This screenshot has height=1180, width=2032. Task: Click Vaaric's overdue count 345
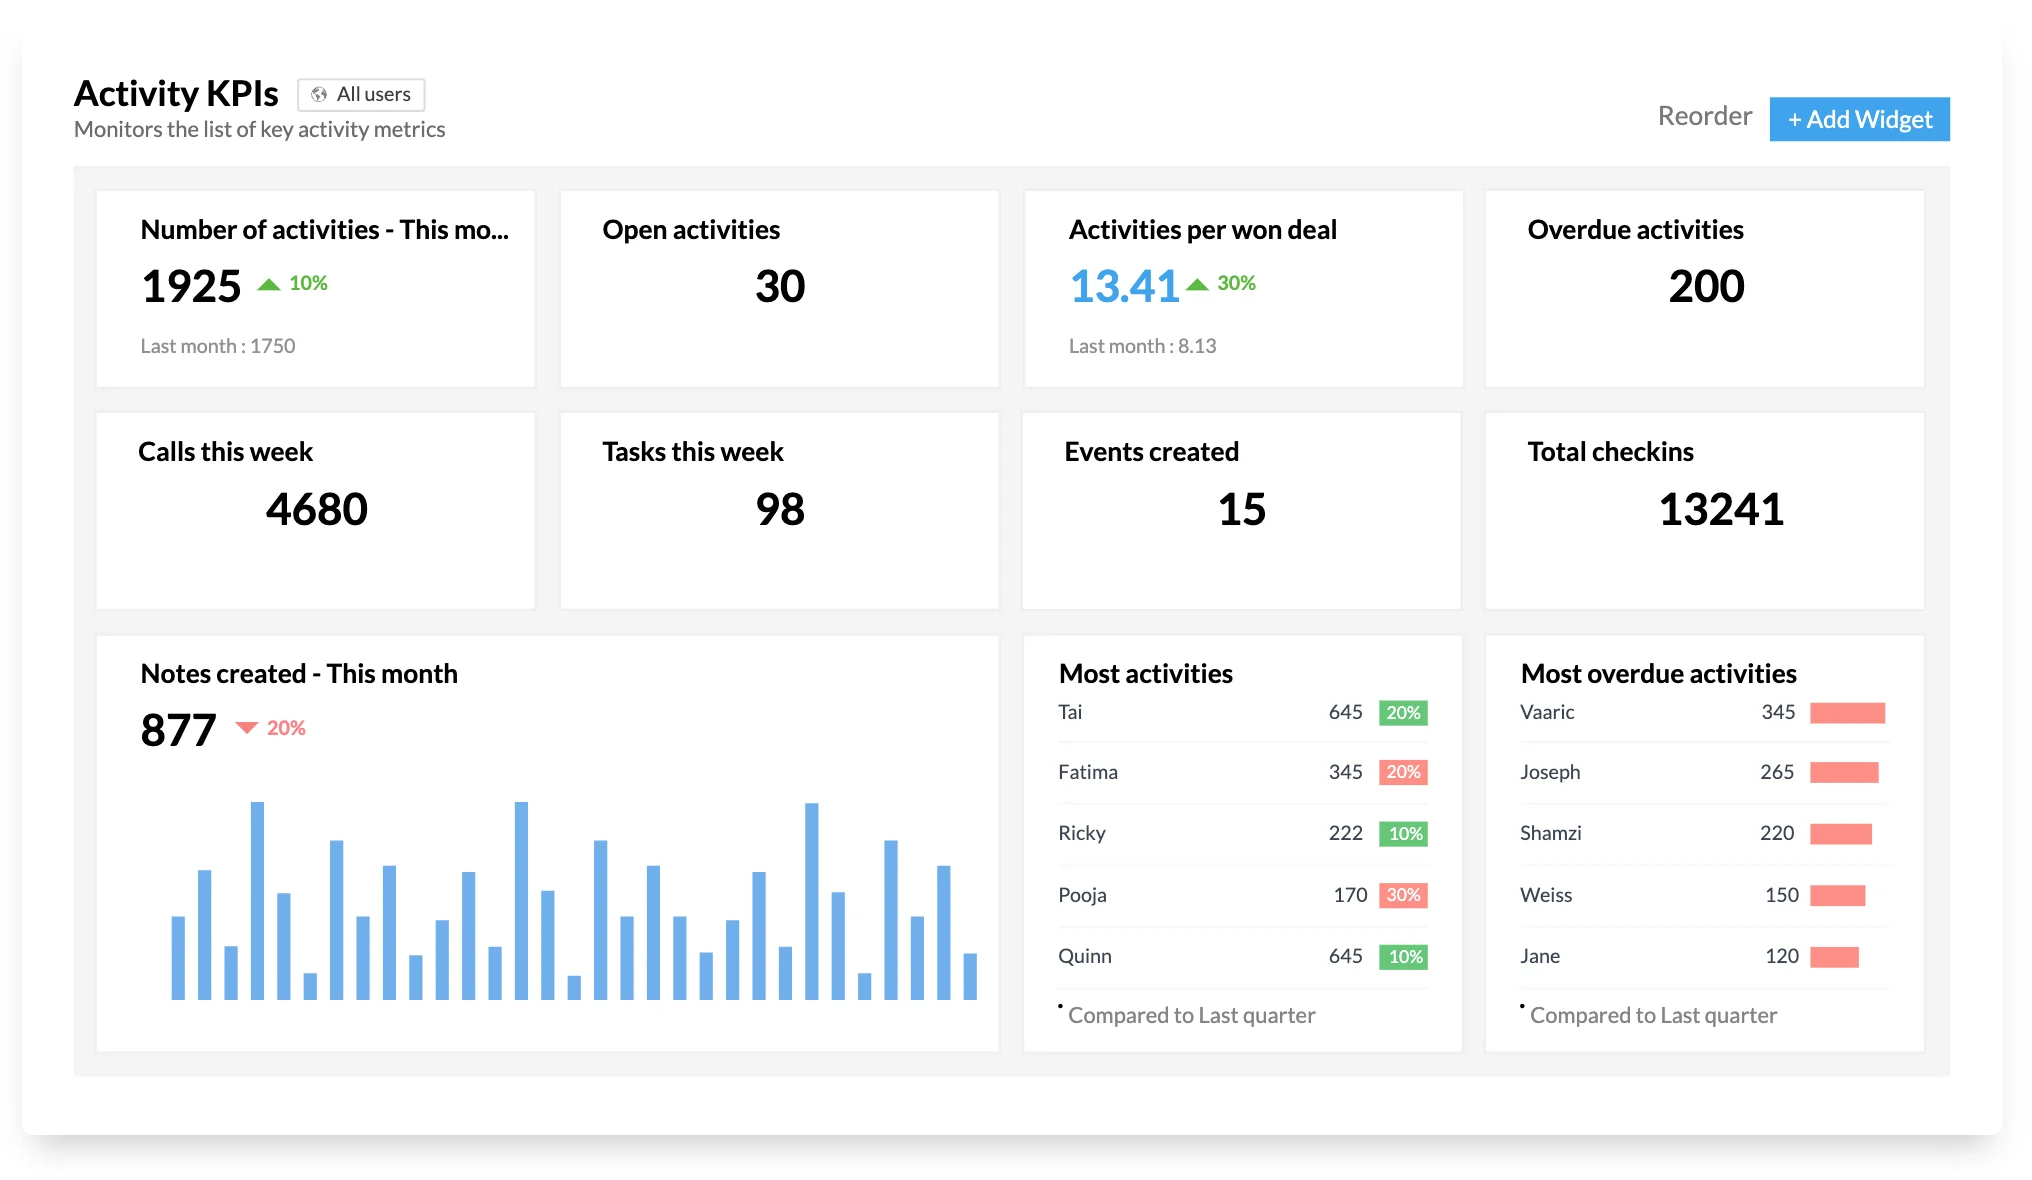tap(1778, 712)
